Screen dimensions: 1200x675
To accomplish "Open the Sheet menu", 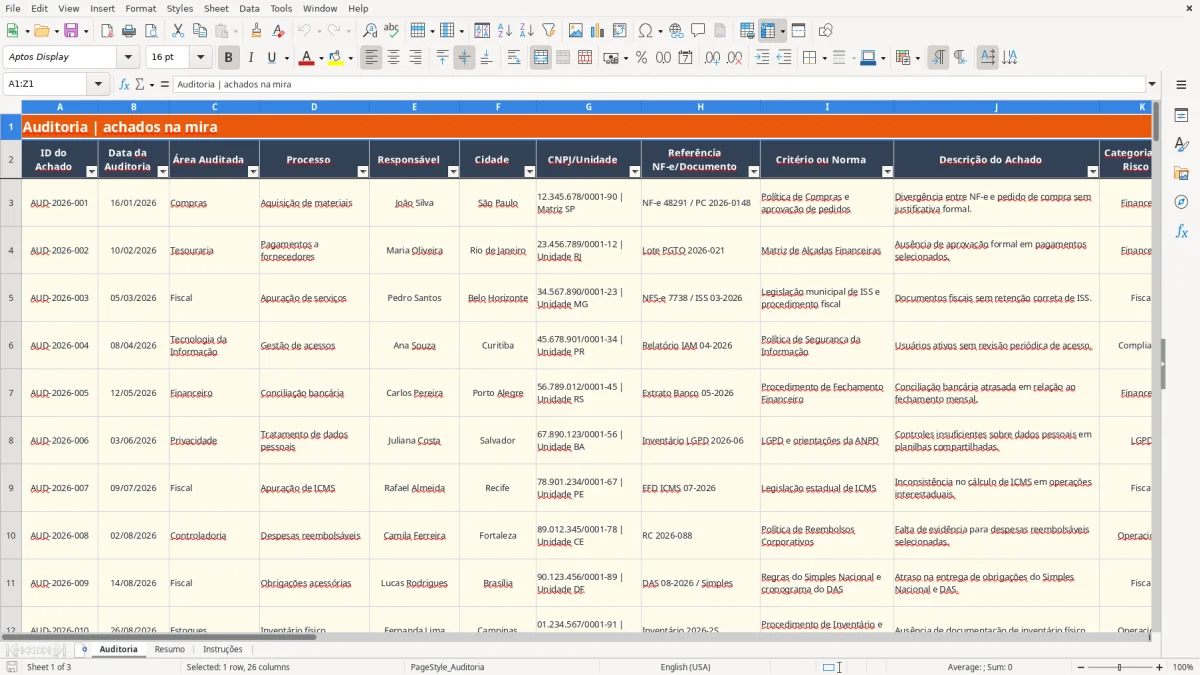I will click(216, 8).
